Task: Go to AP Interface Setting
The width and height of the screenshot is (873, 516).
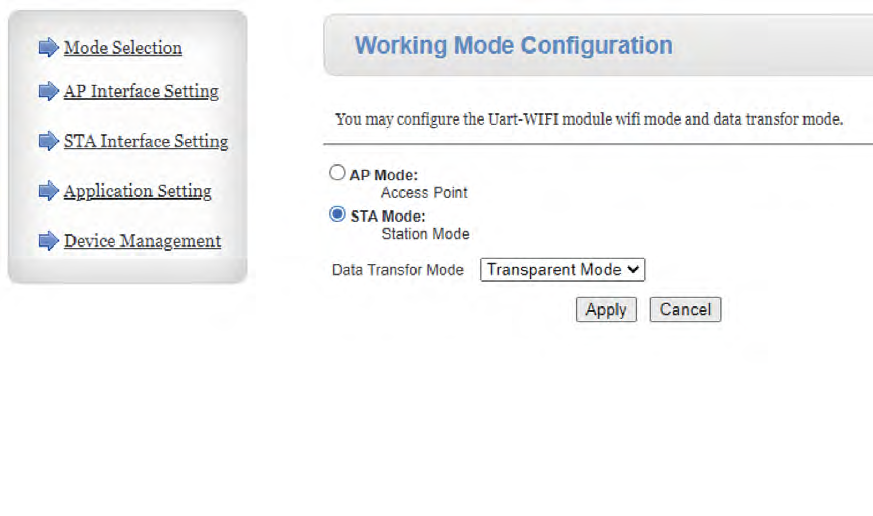Action: tap(141, 92)
